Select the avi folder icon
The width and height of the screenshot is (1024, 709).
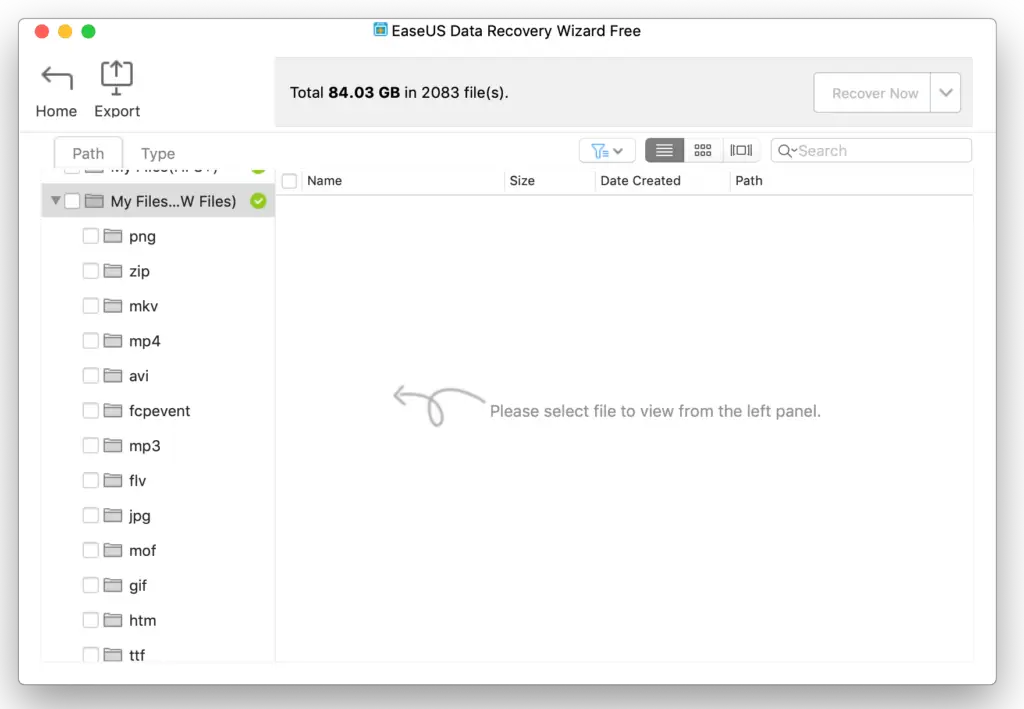(x=113, y=375)
